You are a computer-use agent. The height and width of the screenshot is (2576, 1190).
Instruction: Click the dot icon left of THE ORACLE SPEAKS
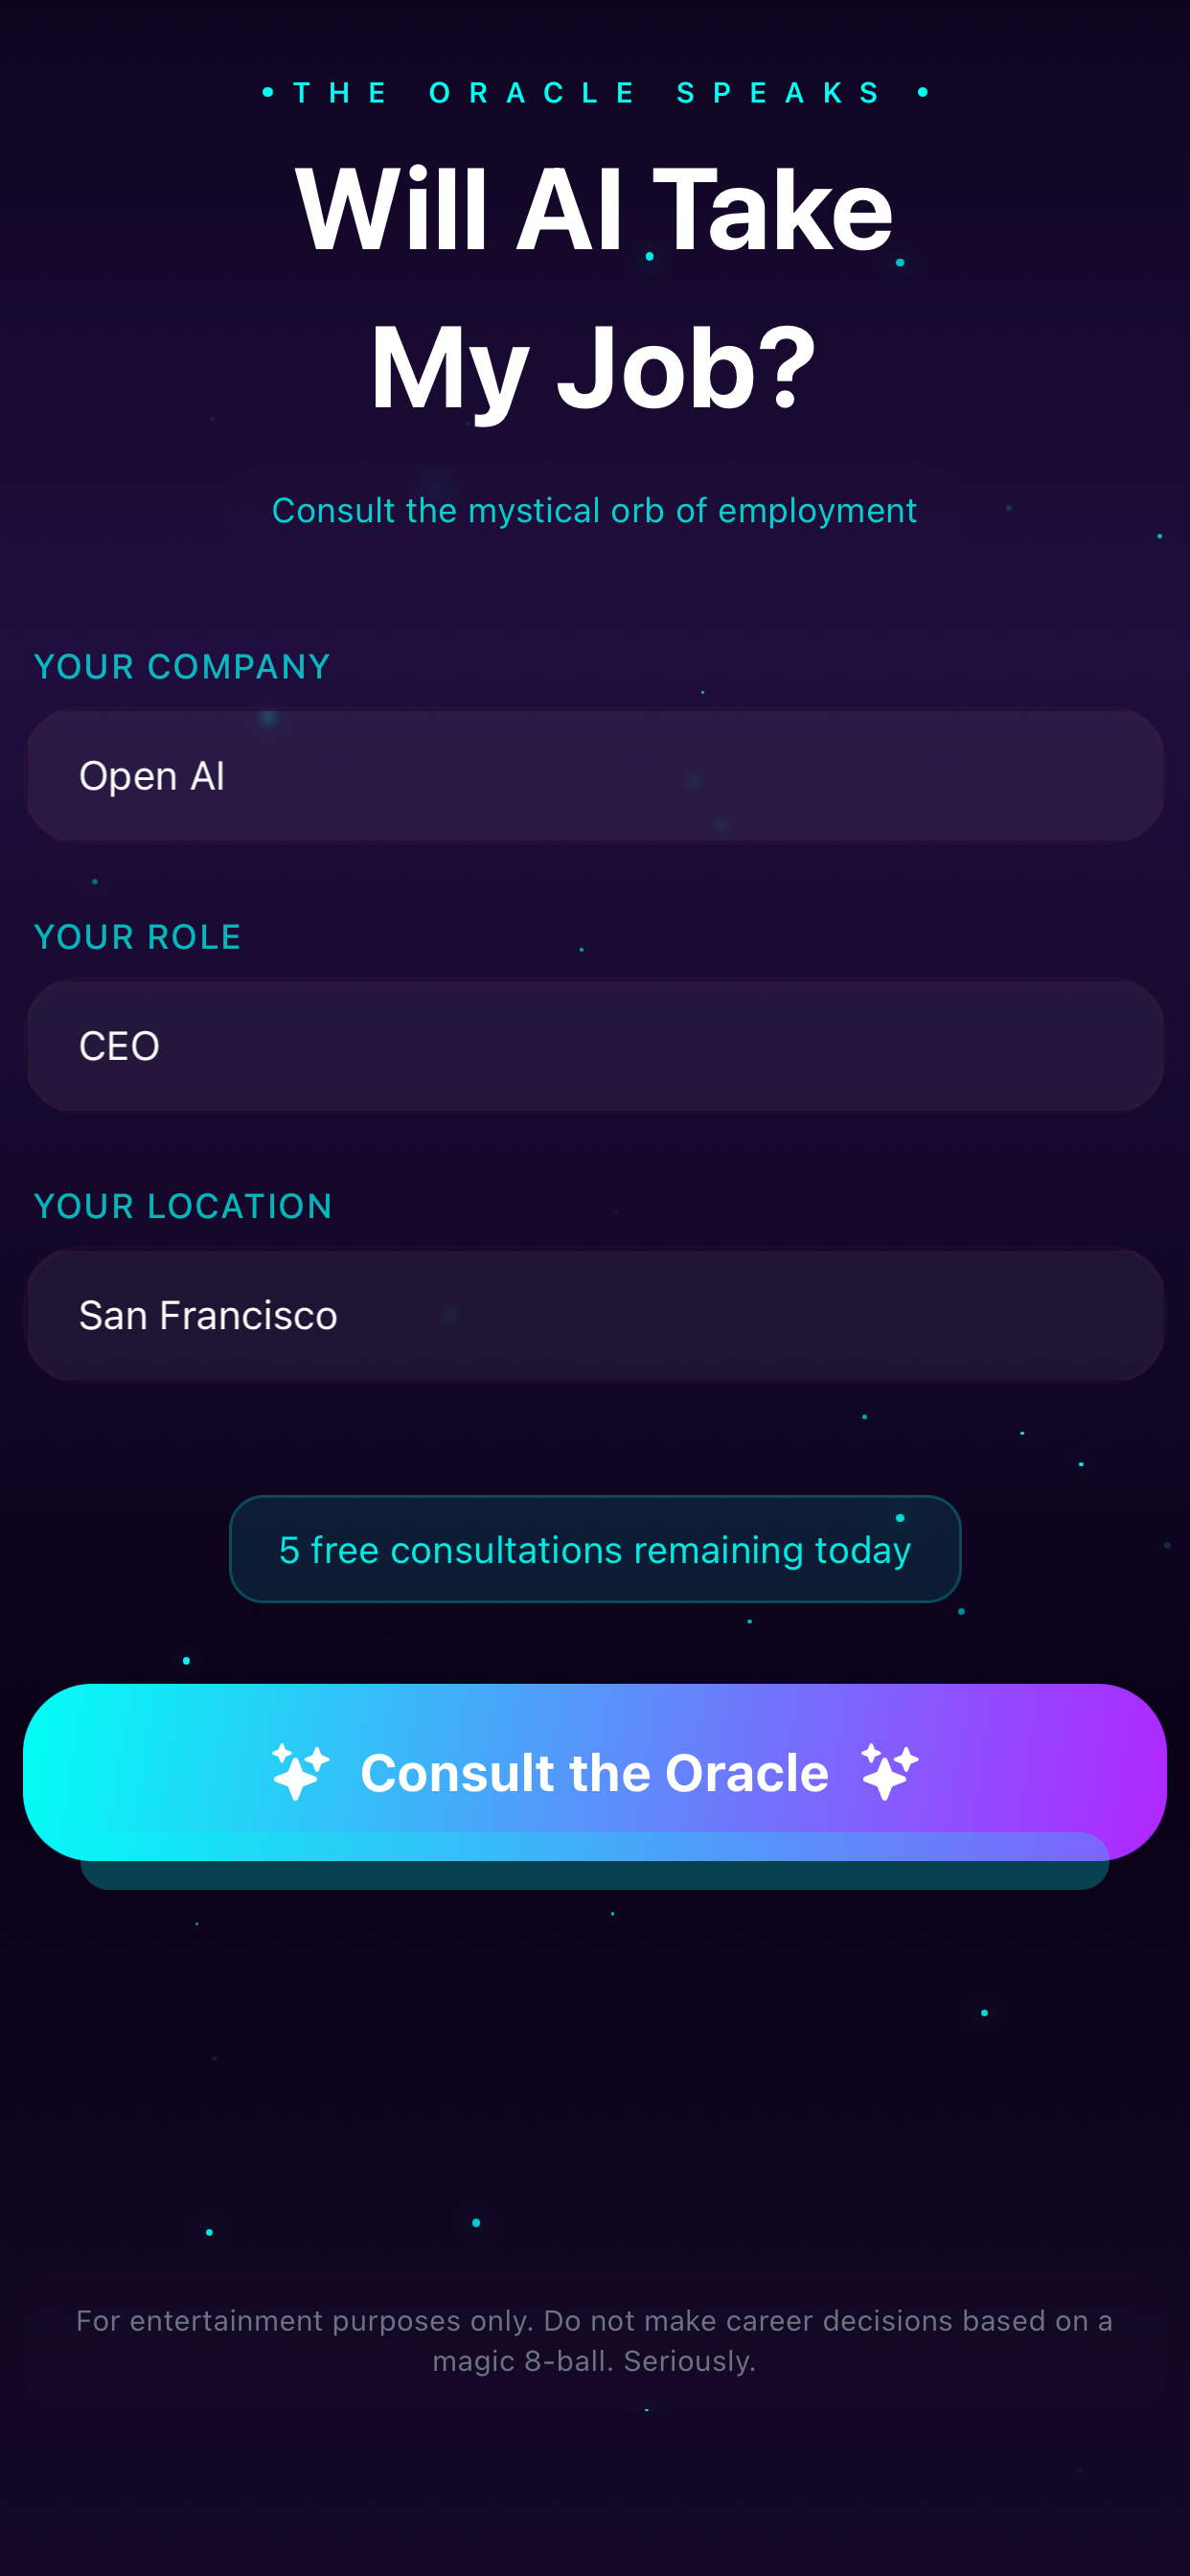pos(268,92)
